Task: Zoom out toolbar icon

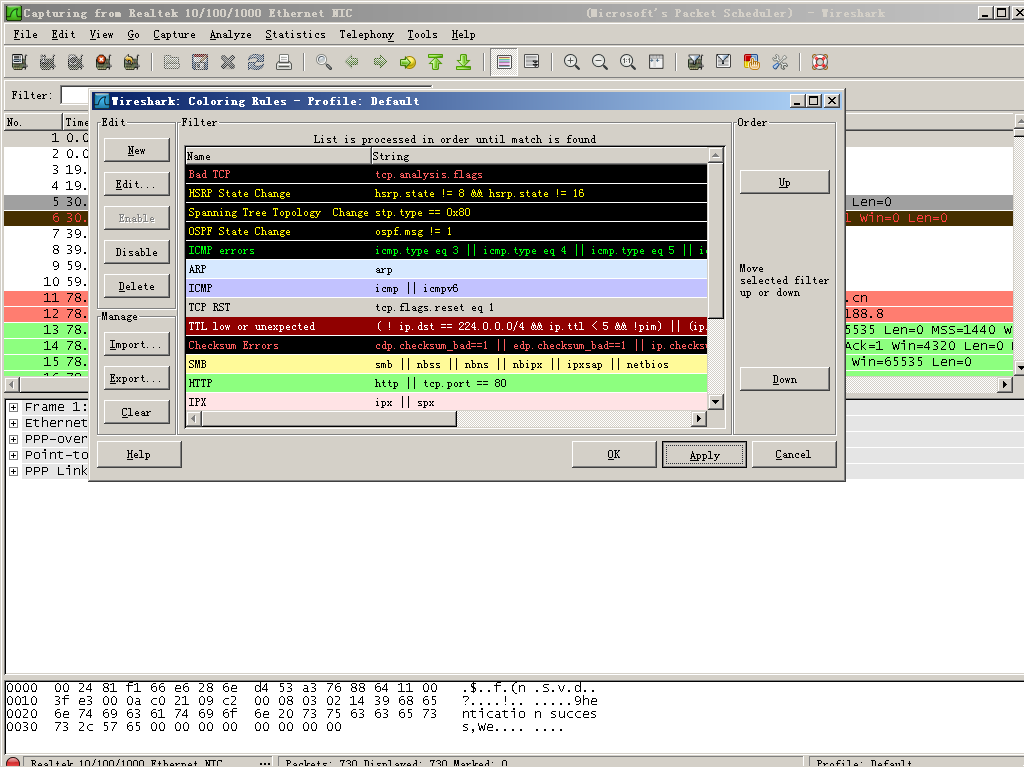Action: (x=600, y=62)
